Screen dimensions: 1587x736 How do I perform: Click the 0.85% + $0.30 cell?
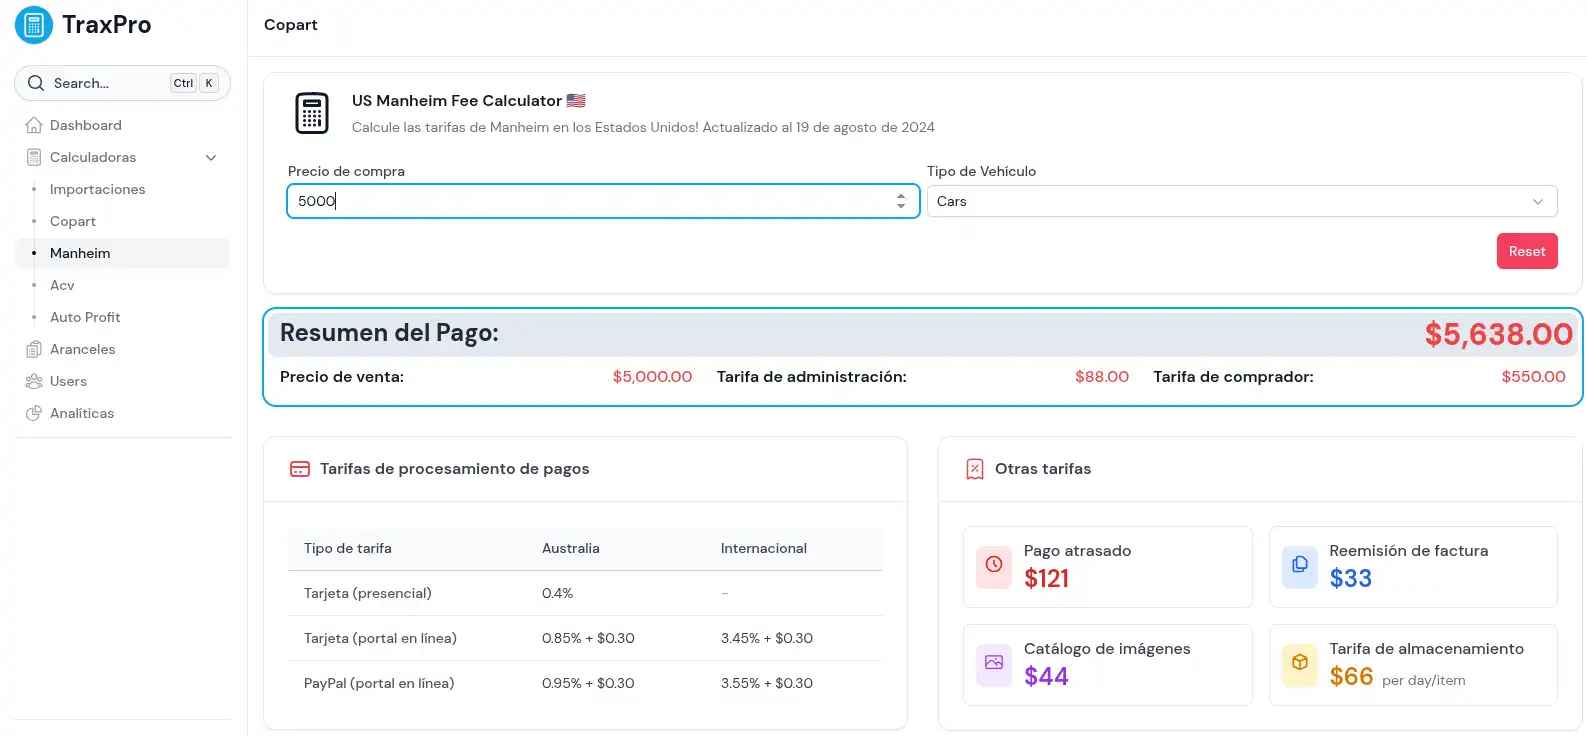[588, 638]
